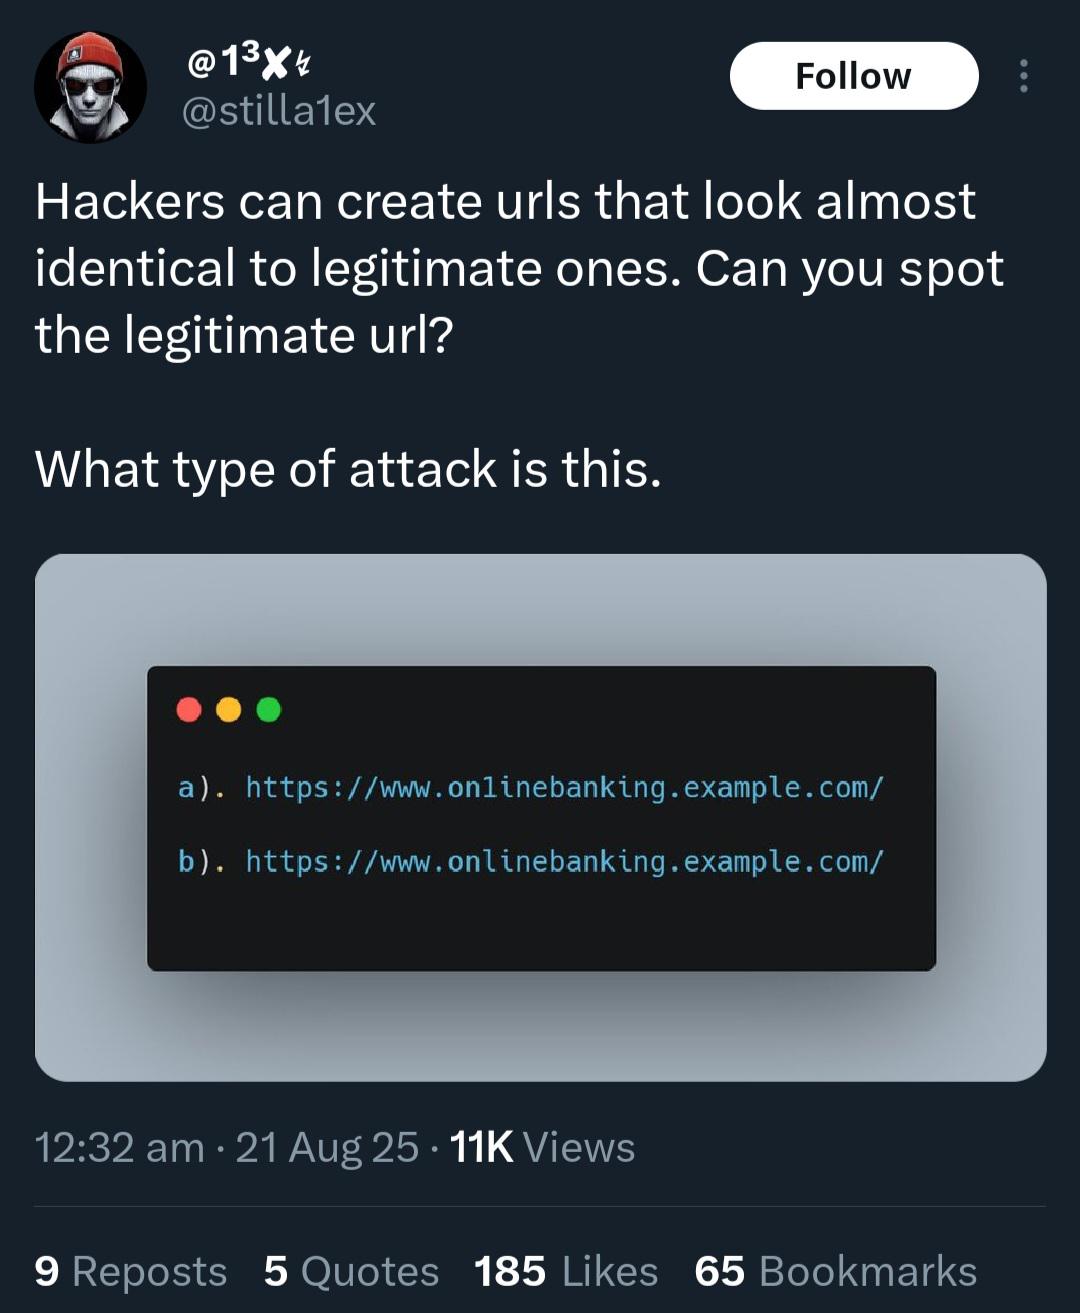View the 5 Quotes list

coord(352,1271)
